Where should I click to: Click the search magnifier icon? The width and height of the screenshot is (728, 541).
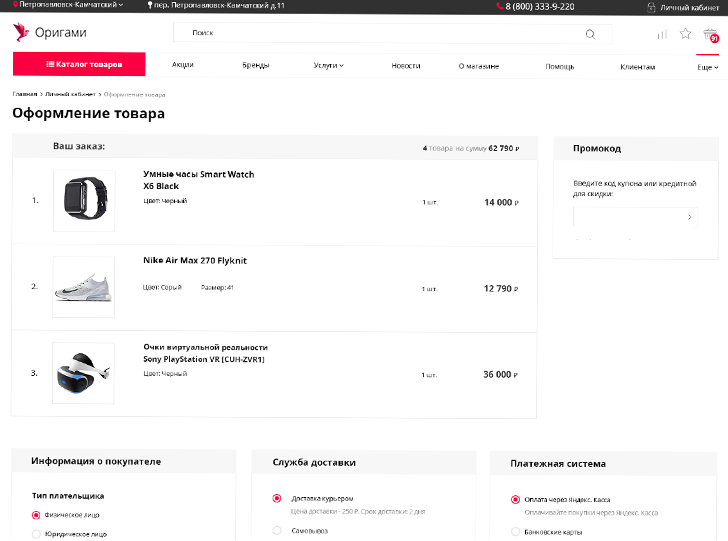[590, 34]
